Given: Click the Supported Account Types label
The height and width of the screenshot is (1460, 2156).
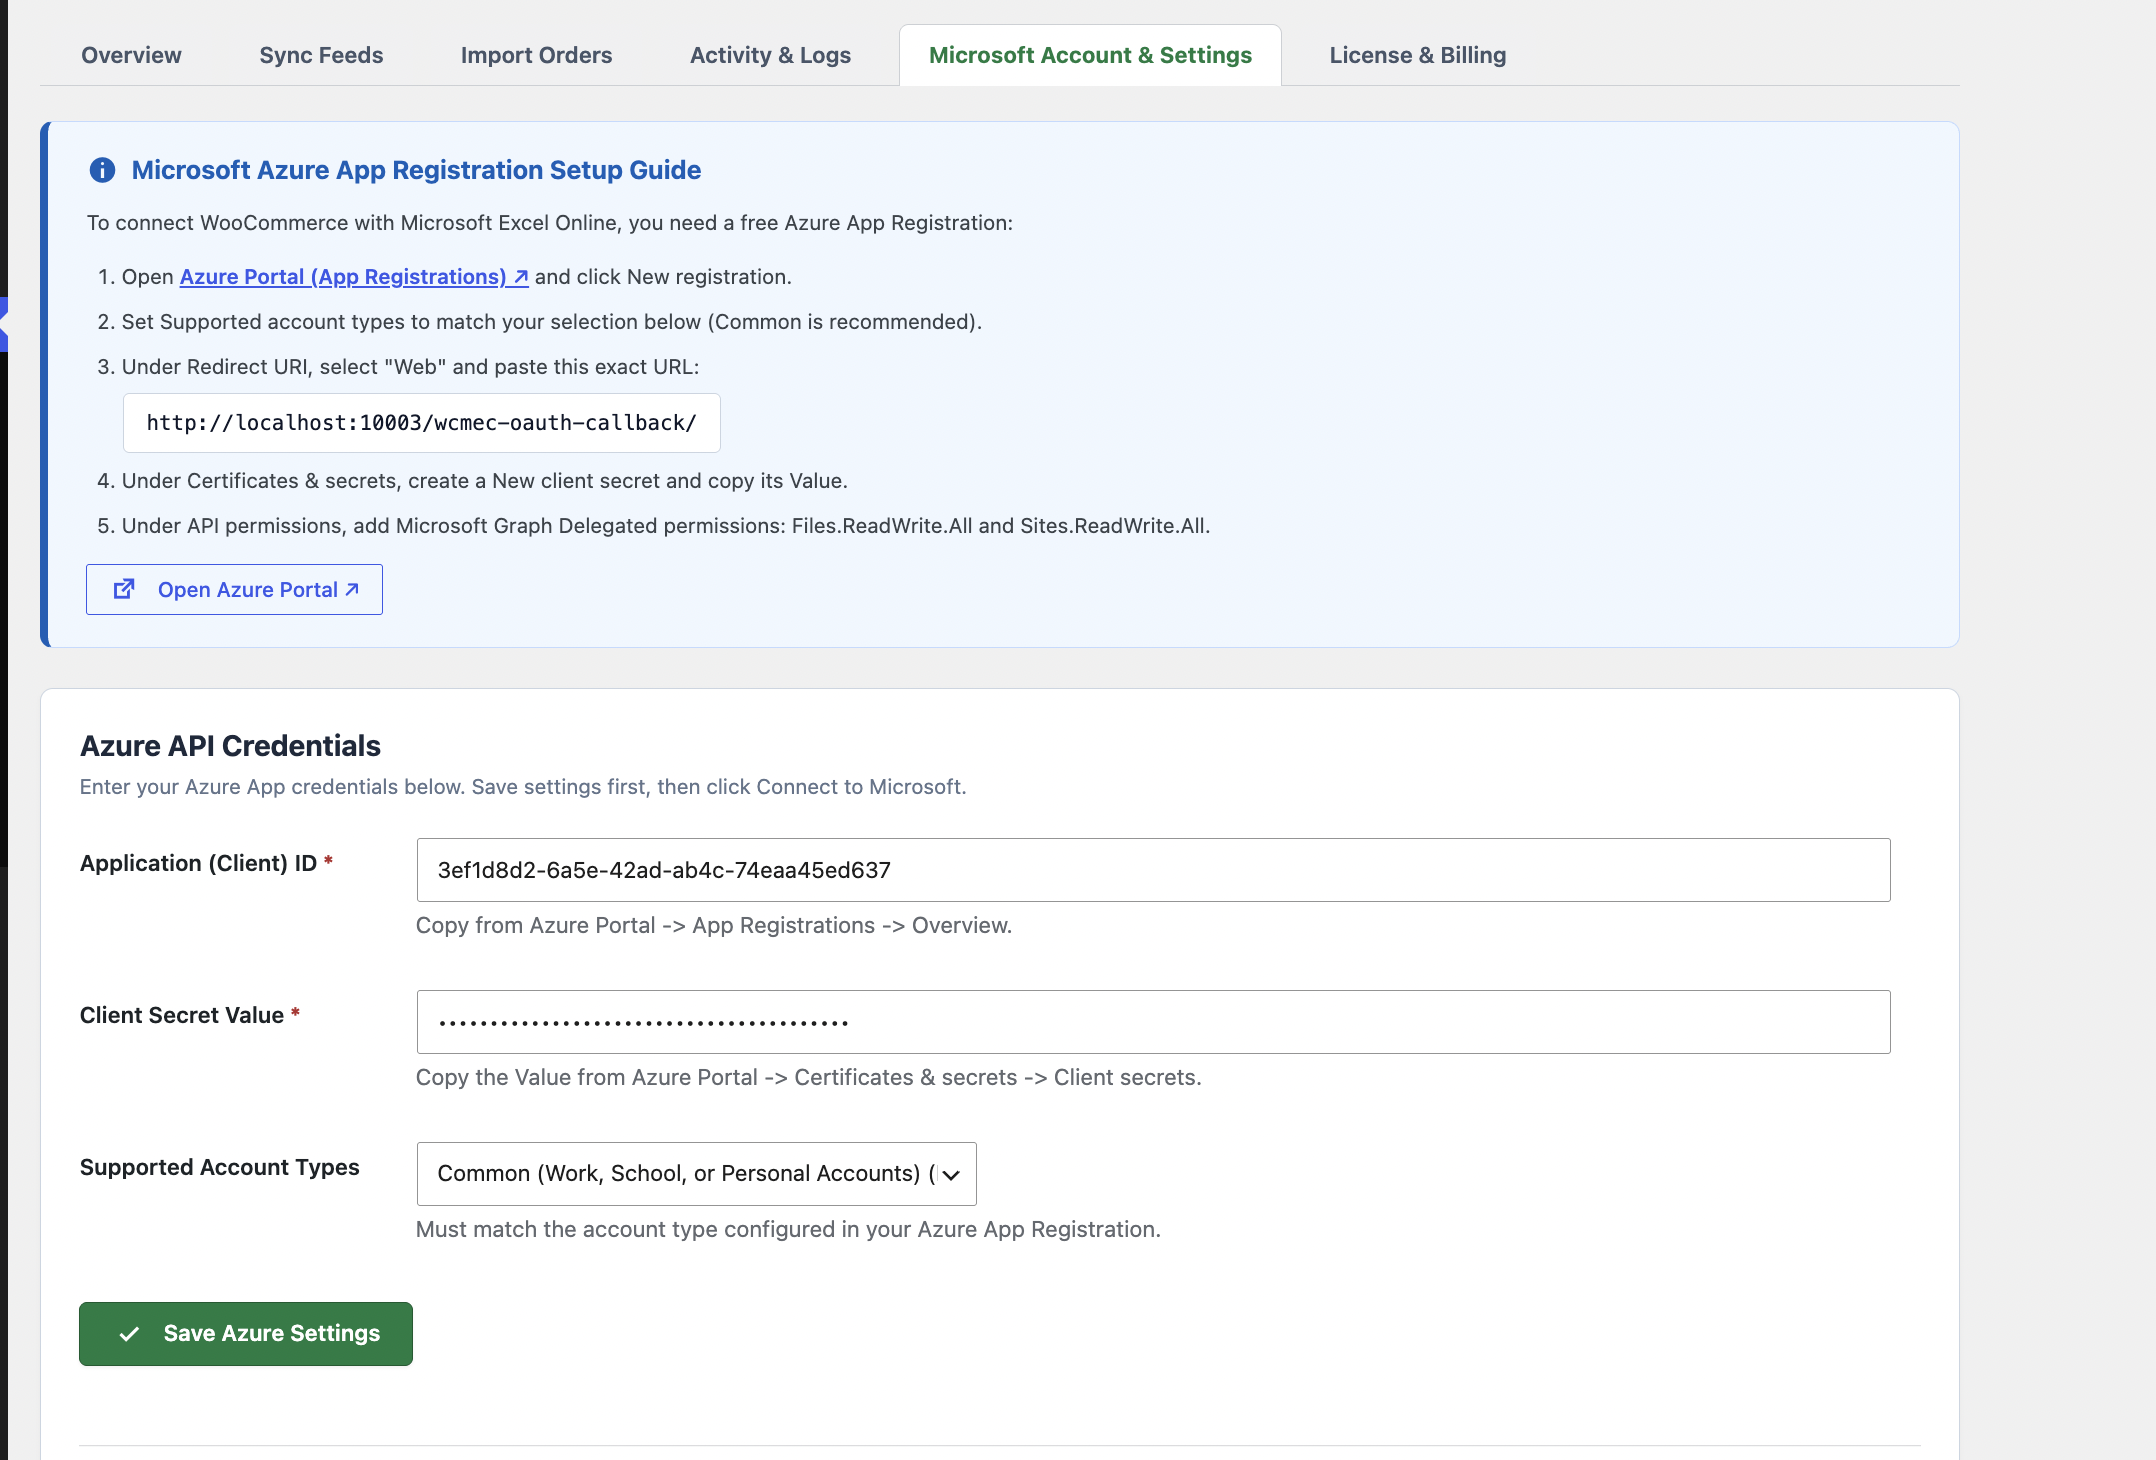Looking at the screenshot, I should pyautogui.click(x=219, y=1167).
